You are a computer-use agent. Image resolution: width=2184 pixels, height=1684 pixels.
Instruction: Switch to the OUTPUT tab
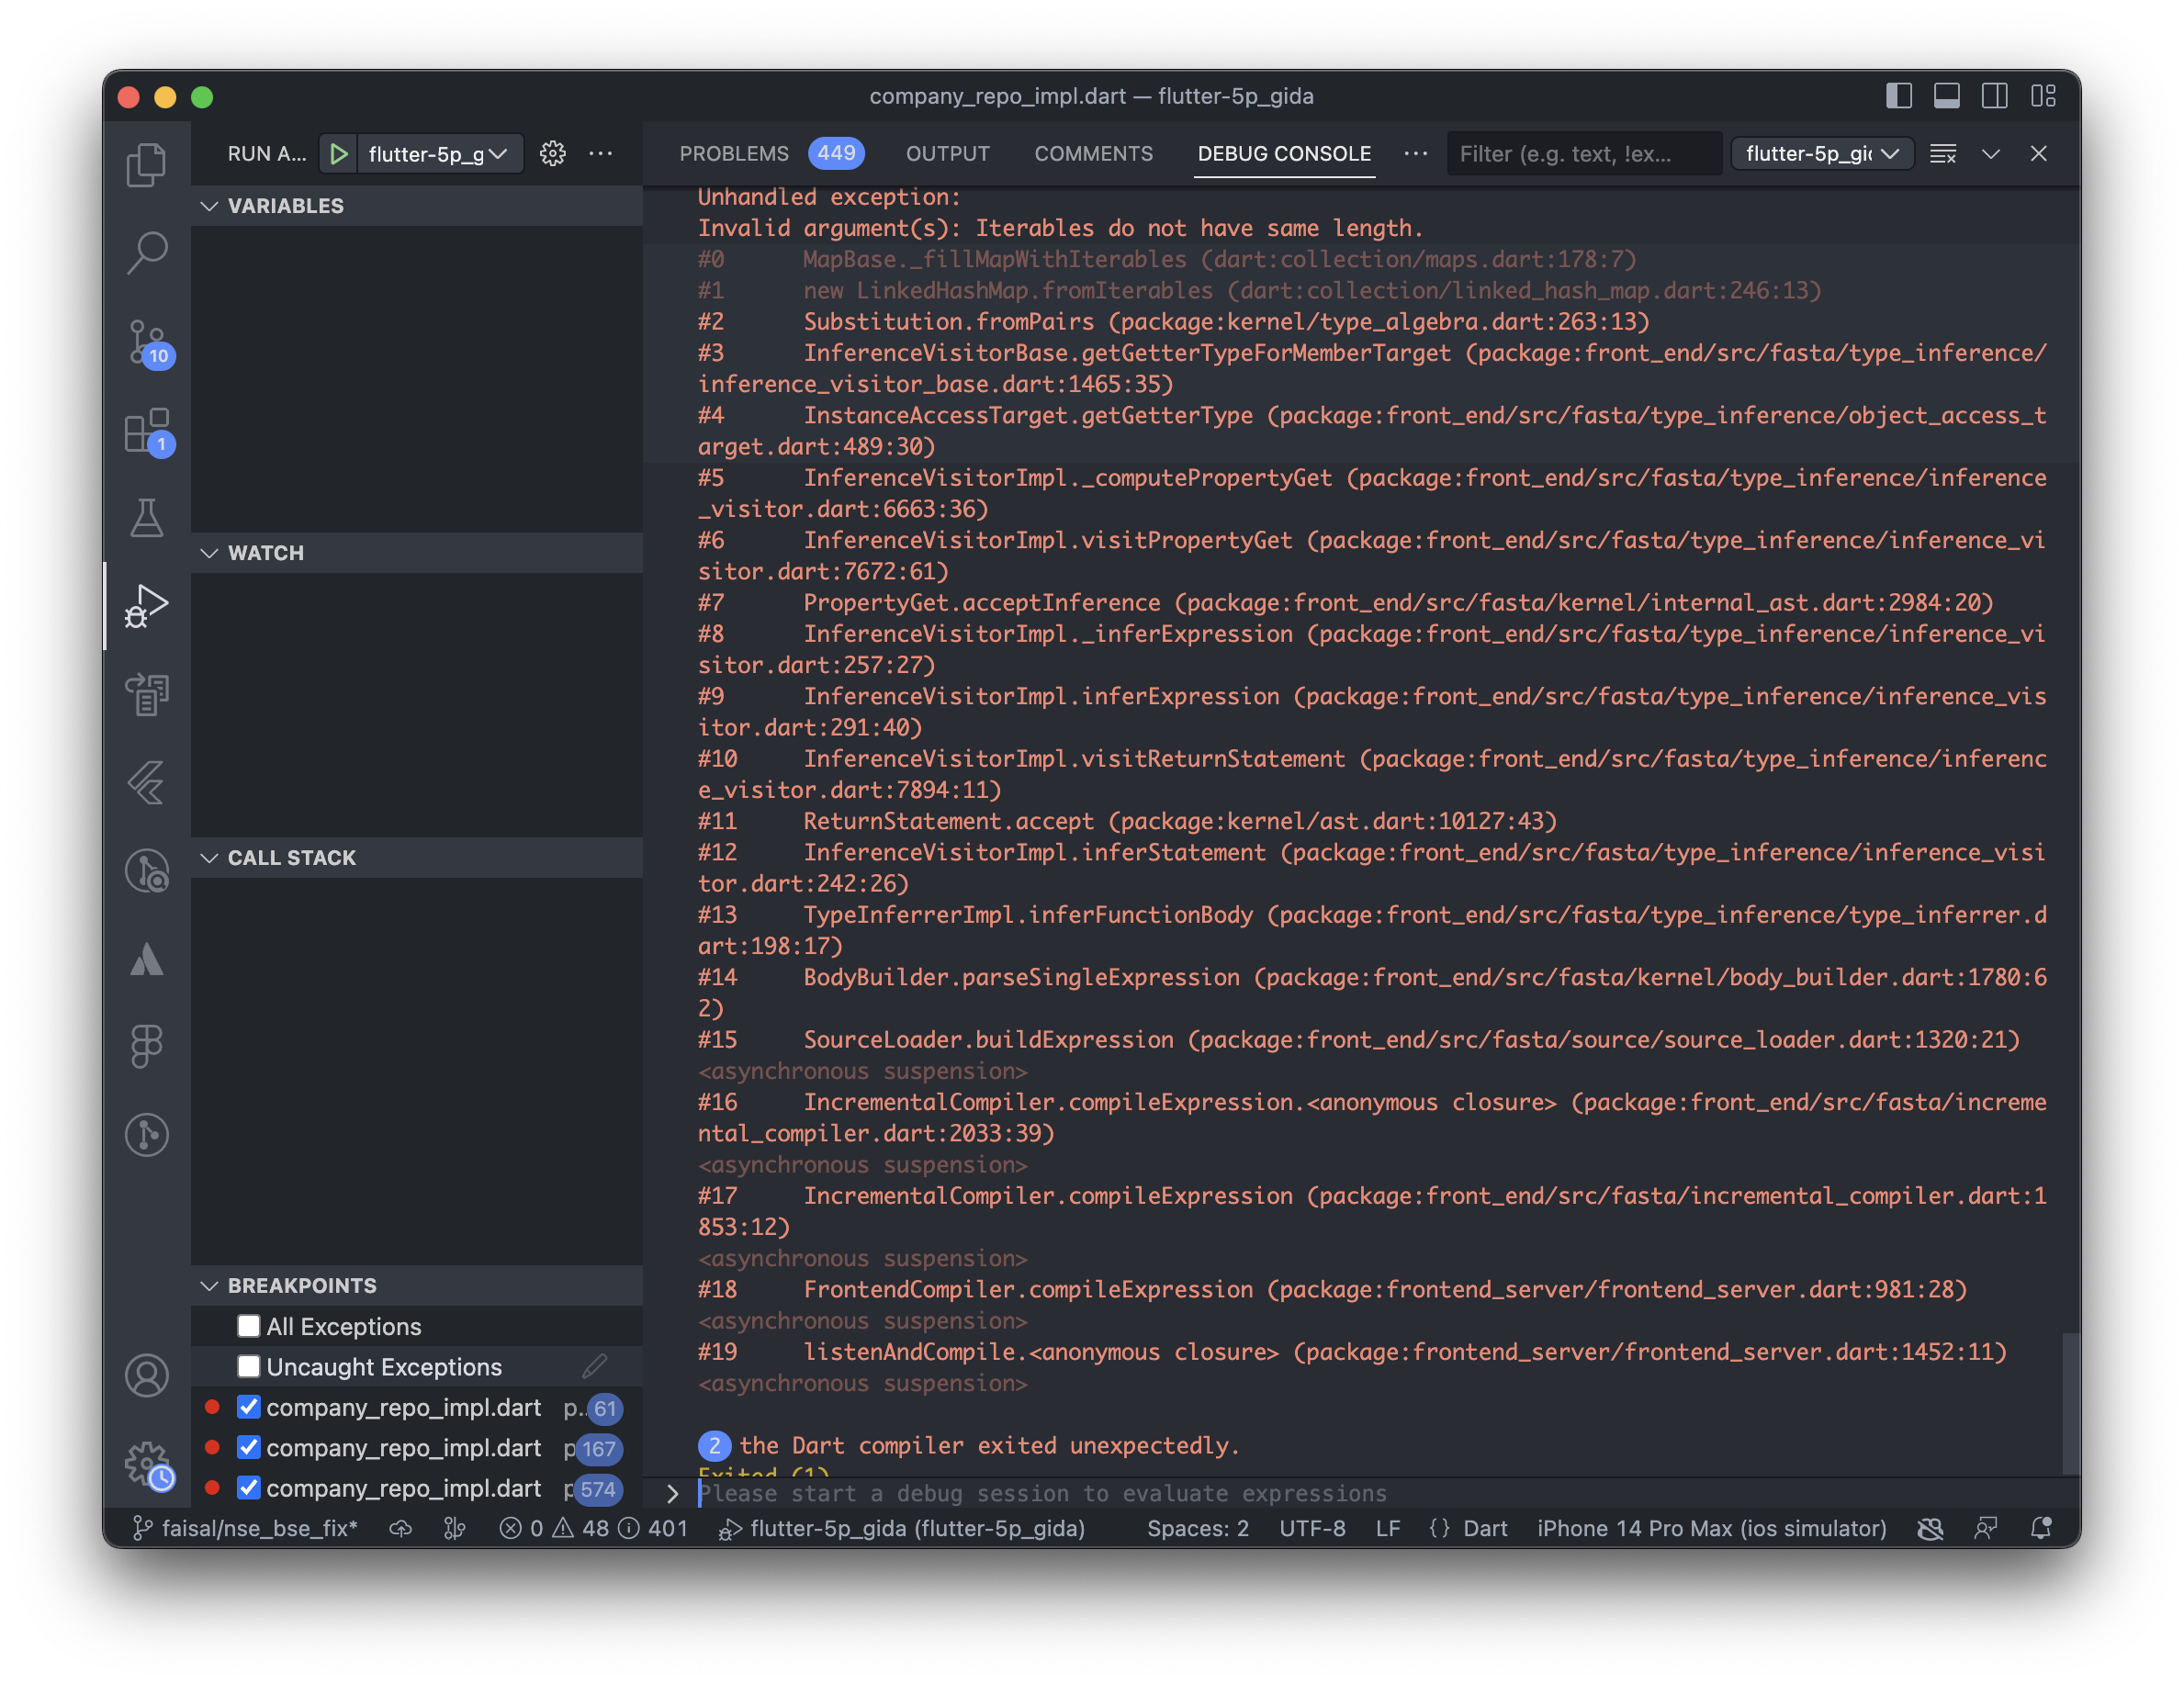947,153
